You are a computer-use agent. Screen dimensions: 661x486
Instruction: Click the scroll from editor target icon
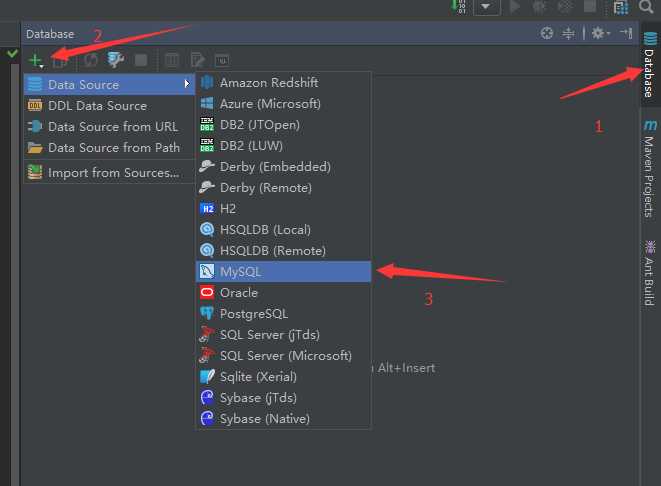(547, 33)
